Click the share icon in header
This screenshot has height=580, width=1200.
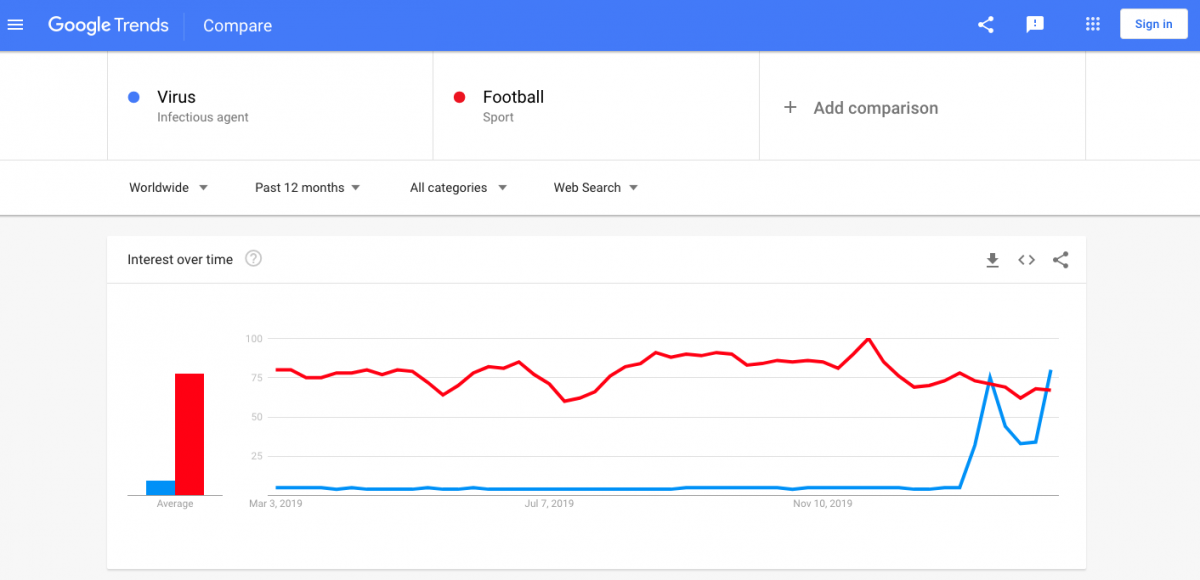tap(986, 25)
